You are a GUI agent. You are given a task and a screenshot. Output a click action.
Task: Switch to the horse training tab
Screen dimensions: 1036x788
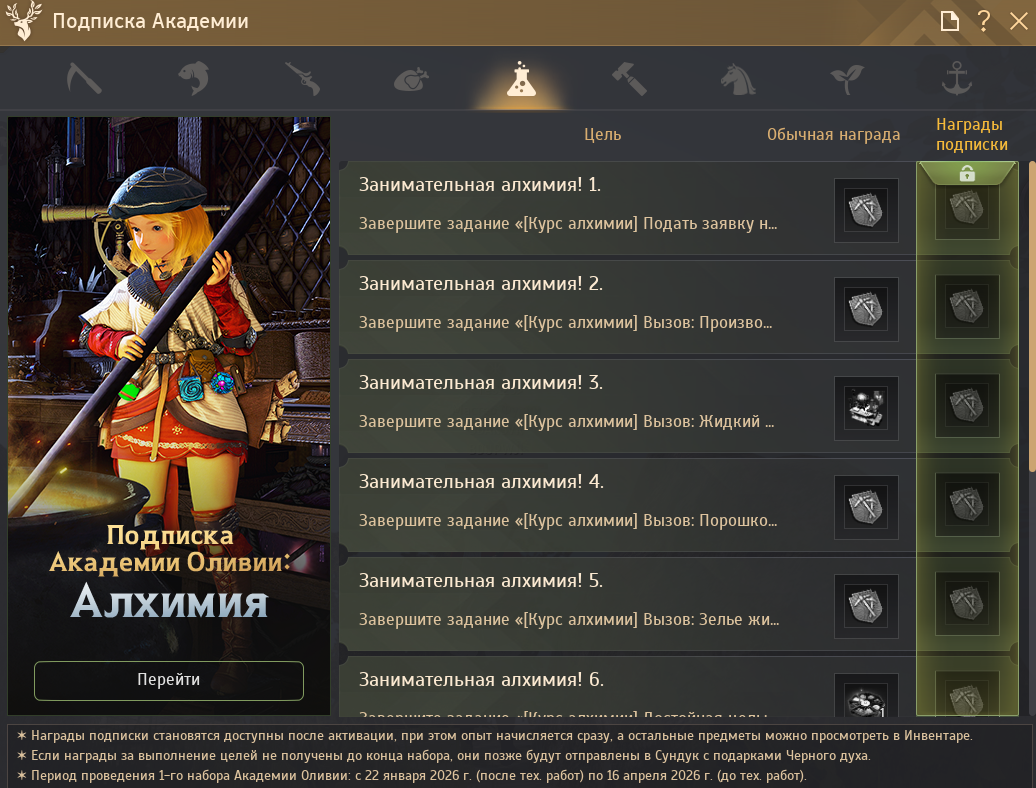[738, 79]
